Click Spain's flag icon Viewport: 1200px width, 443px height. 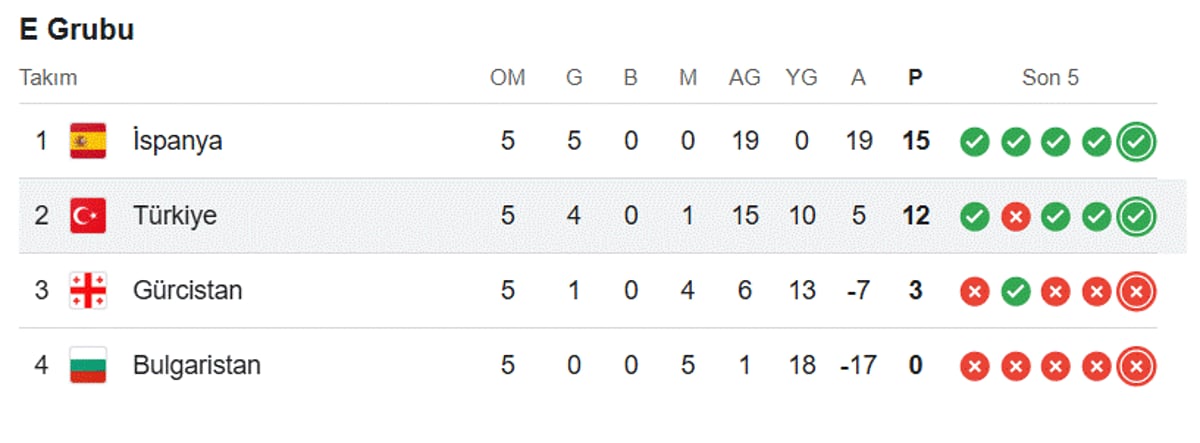coord(88,141)
